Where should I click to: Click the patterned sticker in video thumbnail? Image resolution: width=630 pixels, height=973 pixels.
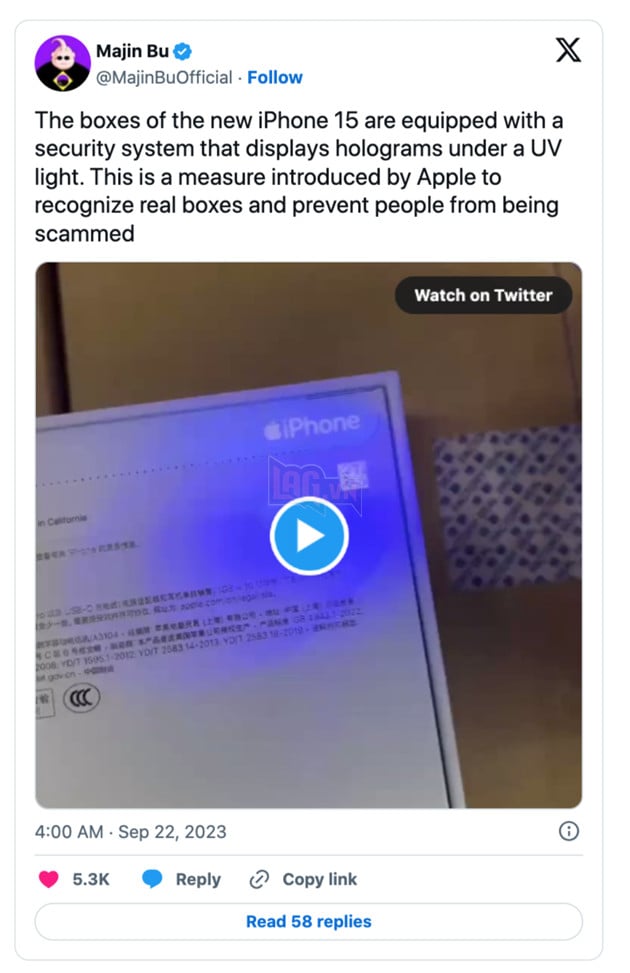[508, 506]
